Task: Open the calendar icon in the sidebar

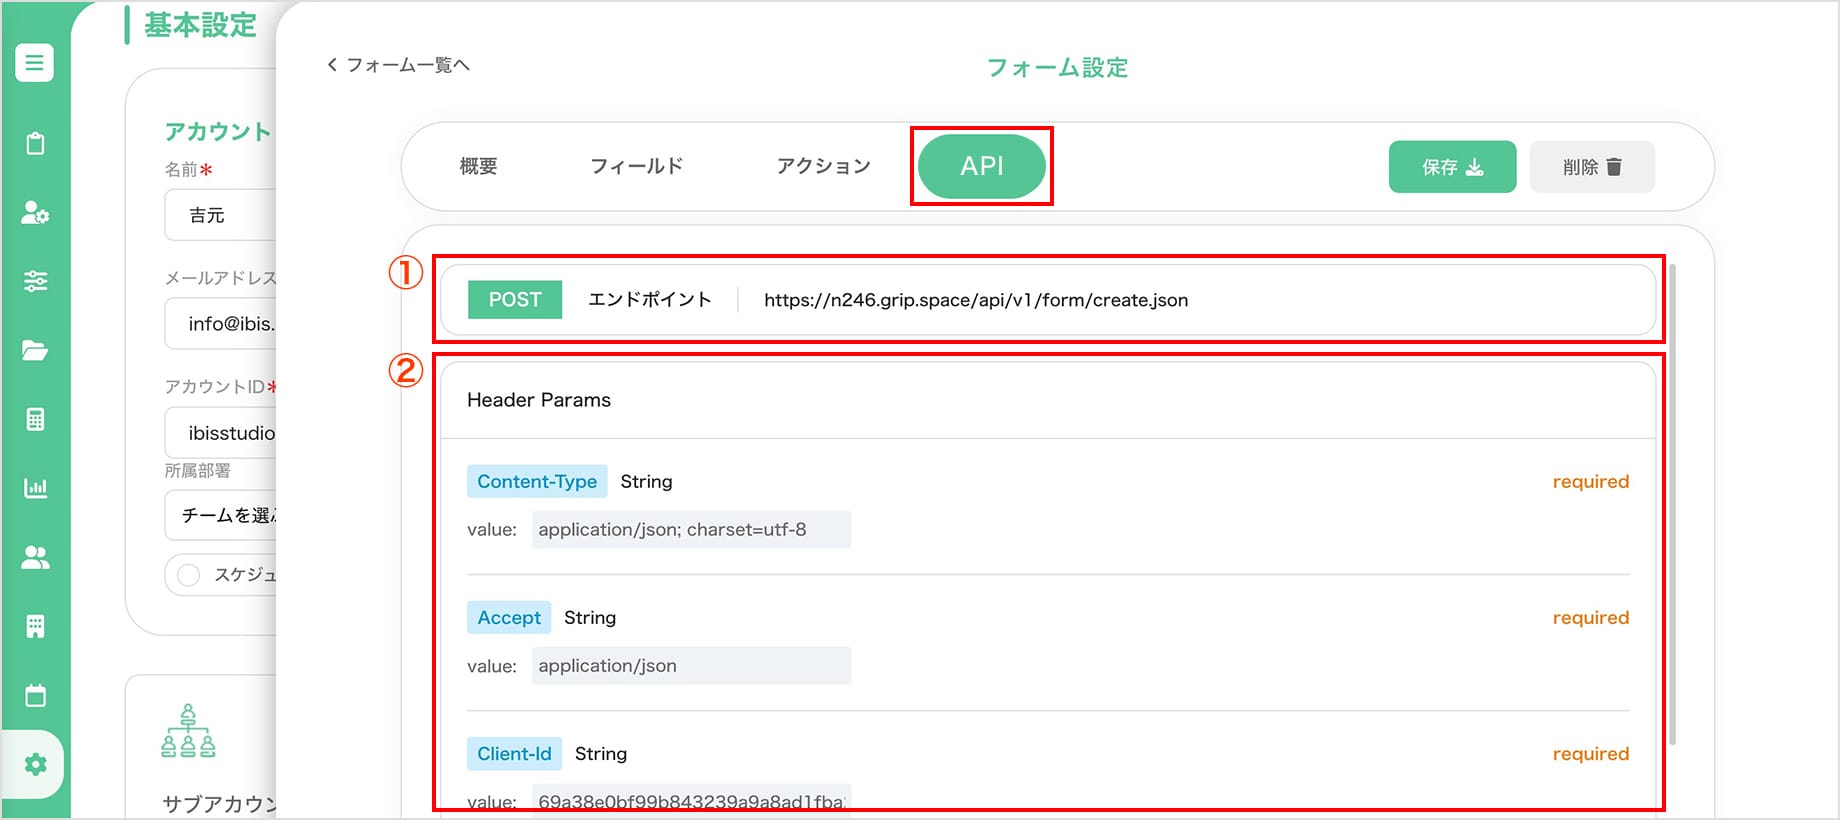Action: (x=35, y=695)
